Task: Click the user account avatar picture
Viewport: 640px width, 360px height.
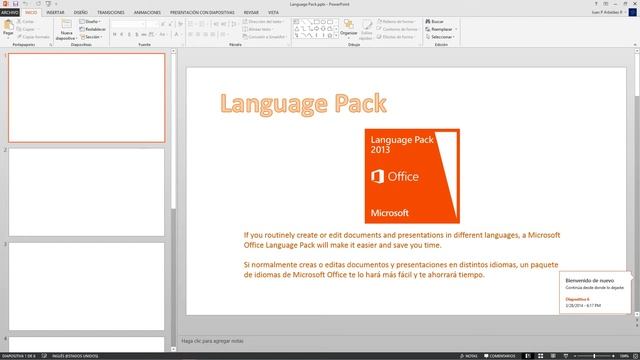Action: point(633,12)
